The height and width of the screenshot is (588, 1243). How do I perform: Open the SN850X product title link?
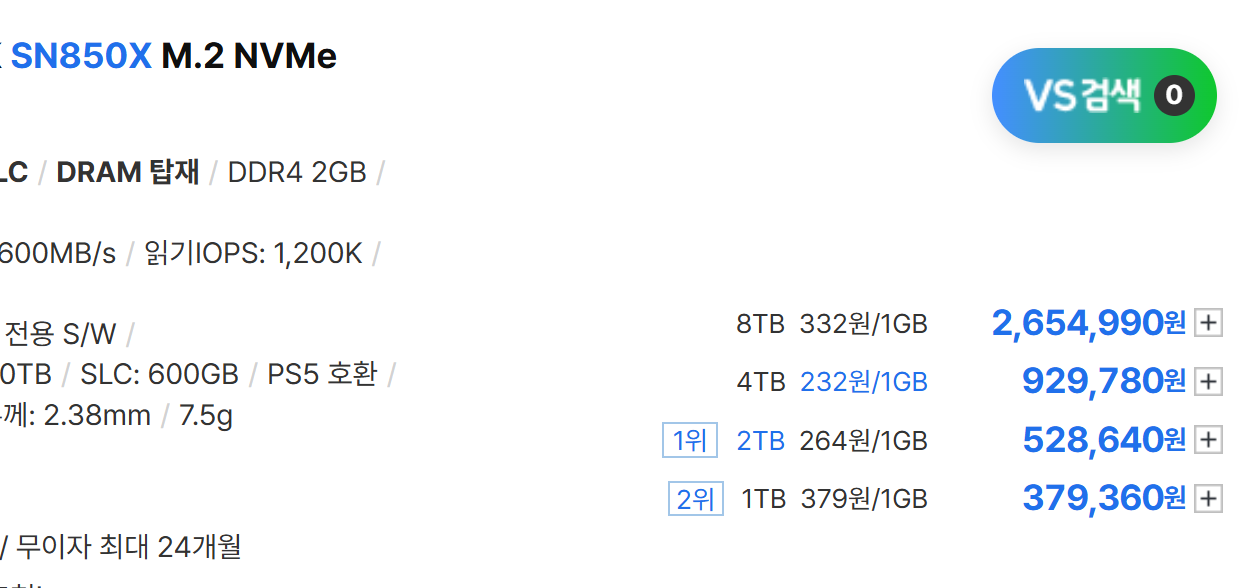[x=81, y=56]
